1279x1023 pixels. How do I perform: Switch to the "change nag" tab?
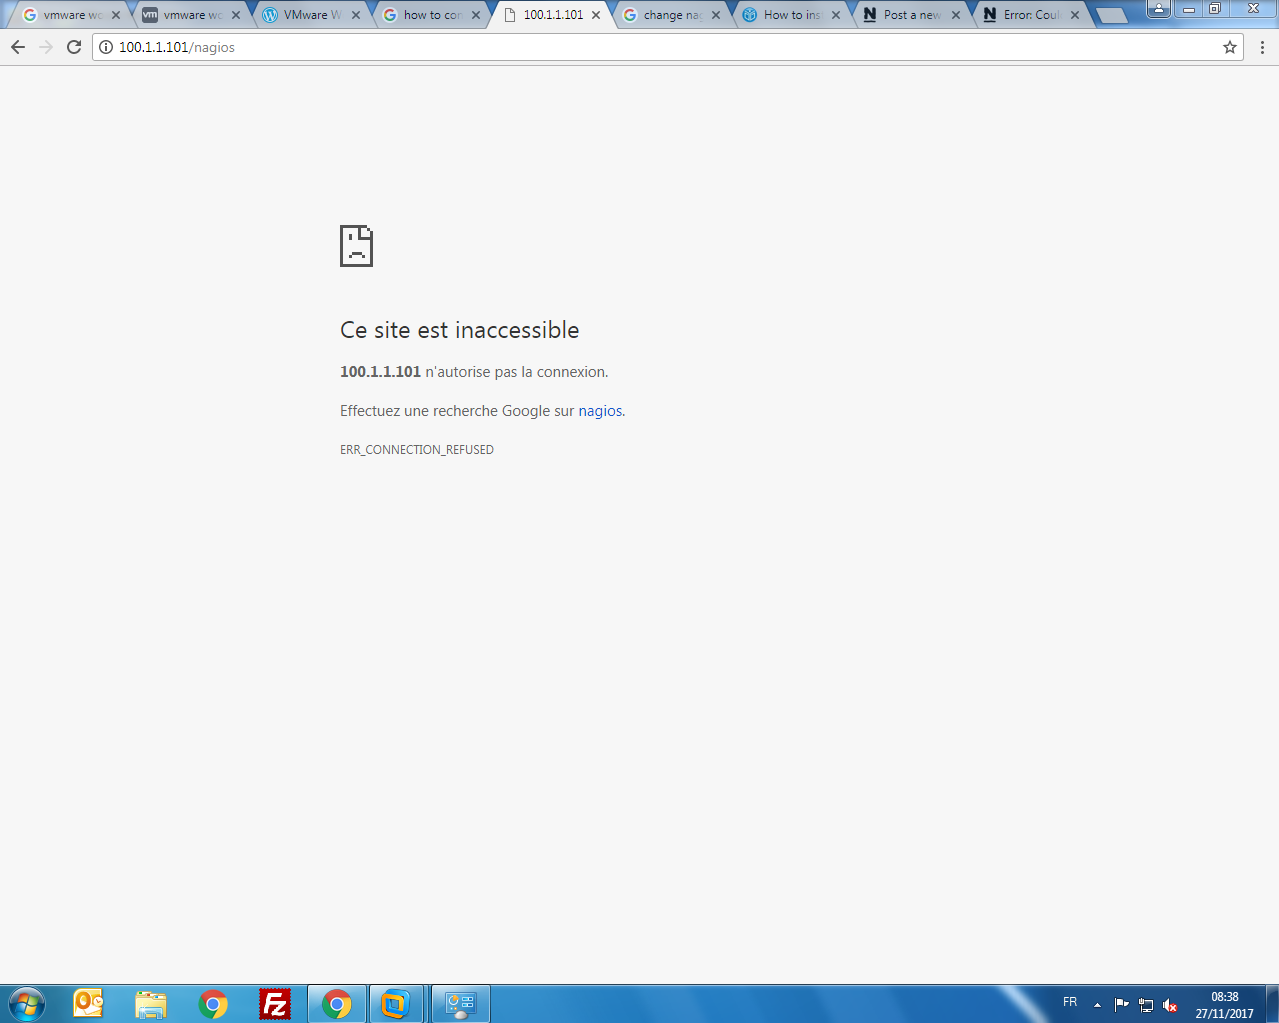click(x=671, y=15)
